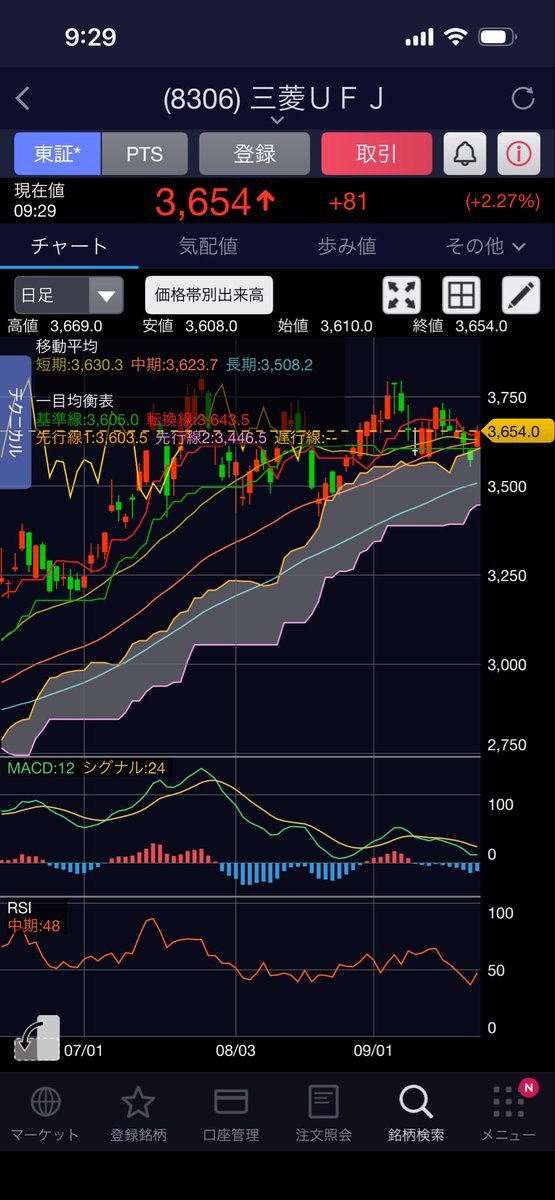Image resolution: width=555 pixels, height=1200 pixels.
Task: Open the テクニカル side tab
Action: (x=15, y=423)
